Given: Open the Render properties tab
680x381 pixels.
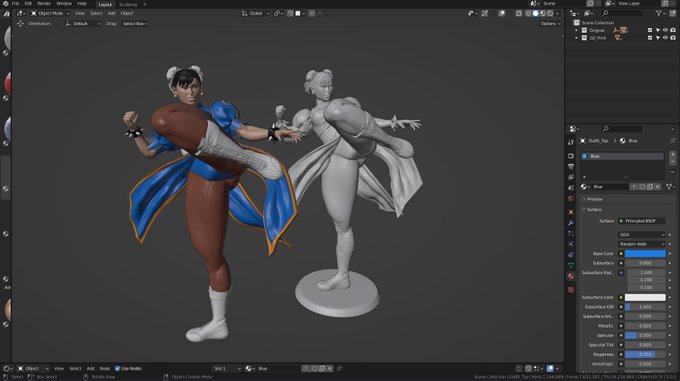Looking at the screenshot, I should coord(571,156).
